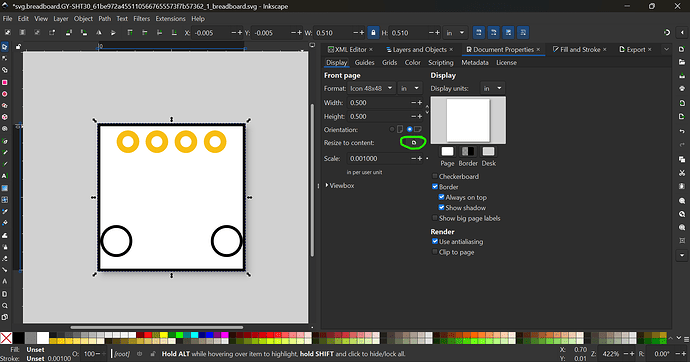The width and height of the screenshot is (690, 362).
Task: Click the Page background color swatch
Action: [x=448, y=151]
